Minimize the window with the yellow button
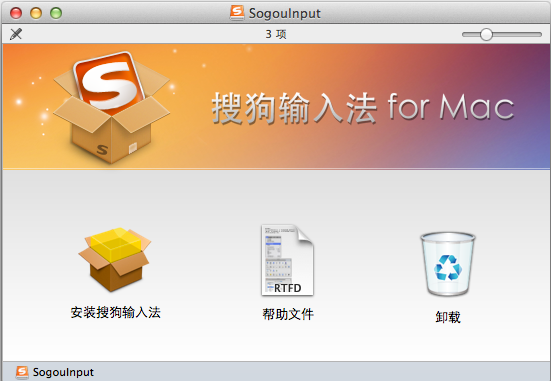Viewport: 551px width, 381px height. [x=36, y=13]
